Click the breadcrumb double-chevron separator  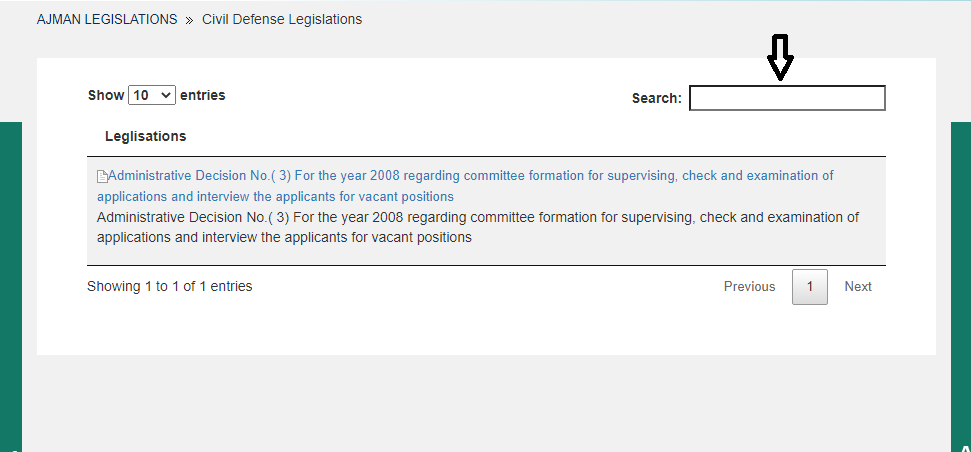(189, 20)
